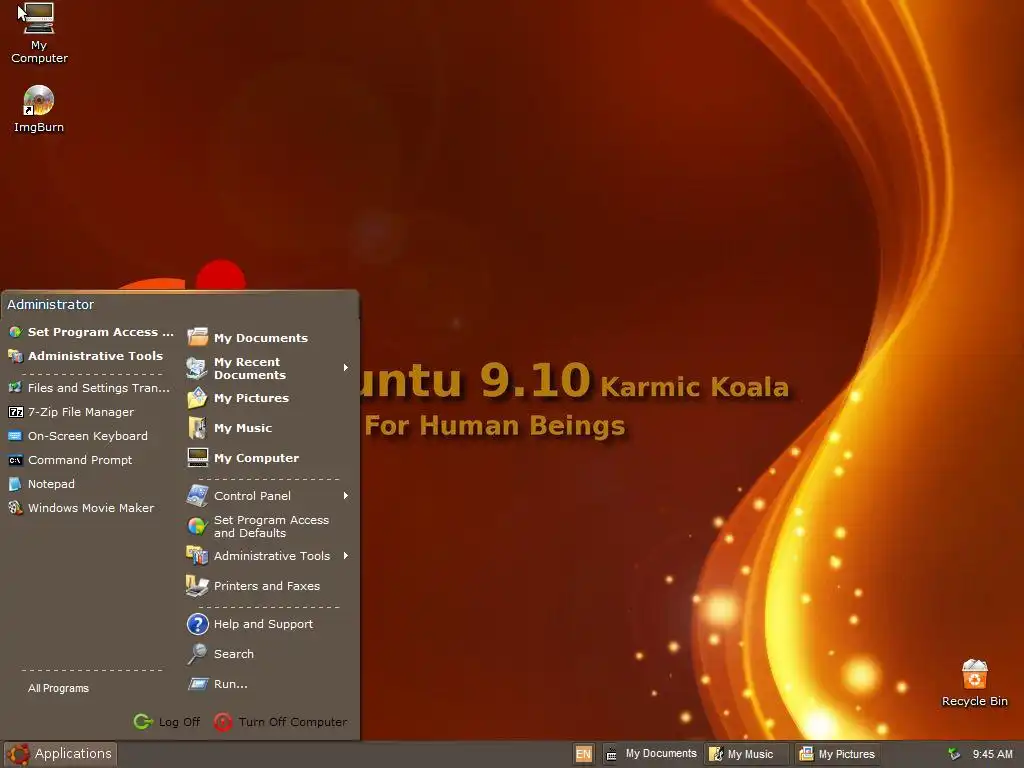Click the Printers and Faxes icon
The height and width of the screenshot is (768, 1024).
(197, 586)
